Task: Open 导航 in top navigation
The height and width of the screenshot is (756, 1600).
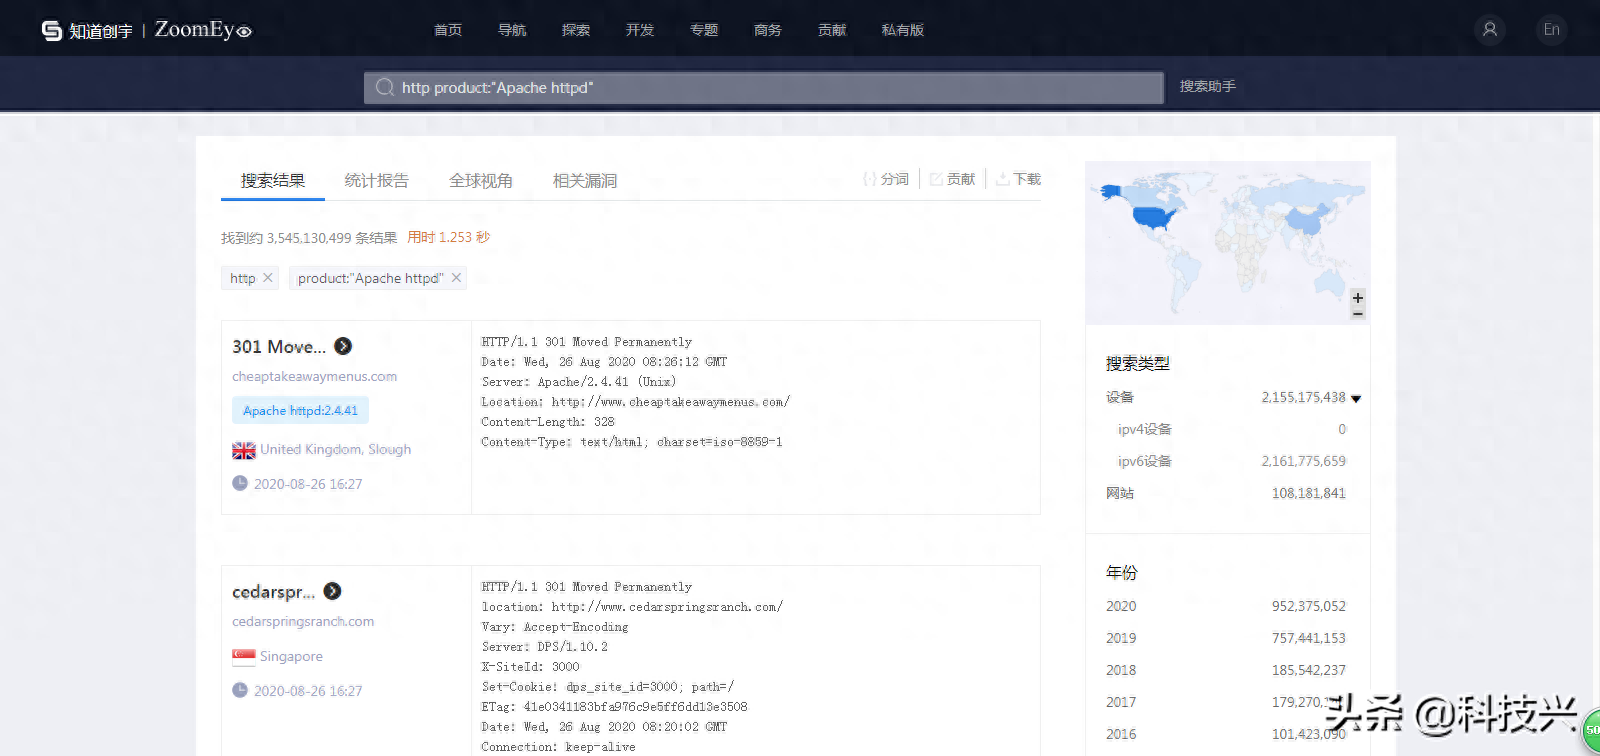Action: point(512,30)
